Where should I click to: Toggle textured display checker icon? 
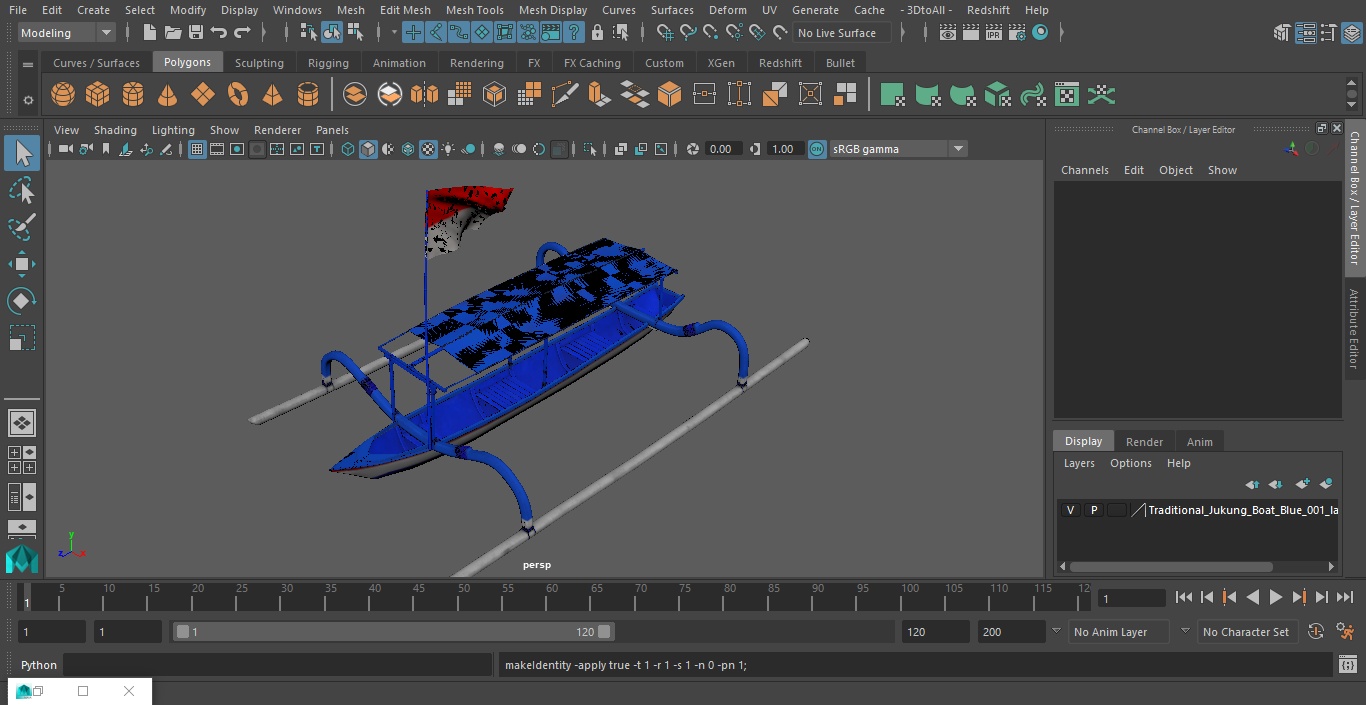tap(428, 149)
